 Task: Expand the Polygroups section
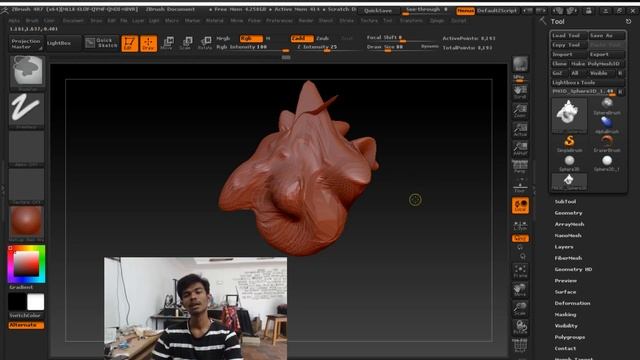[570, 337]
